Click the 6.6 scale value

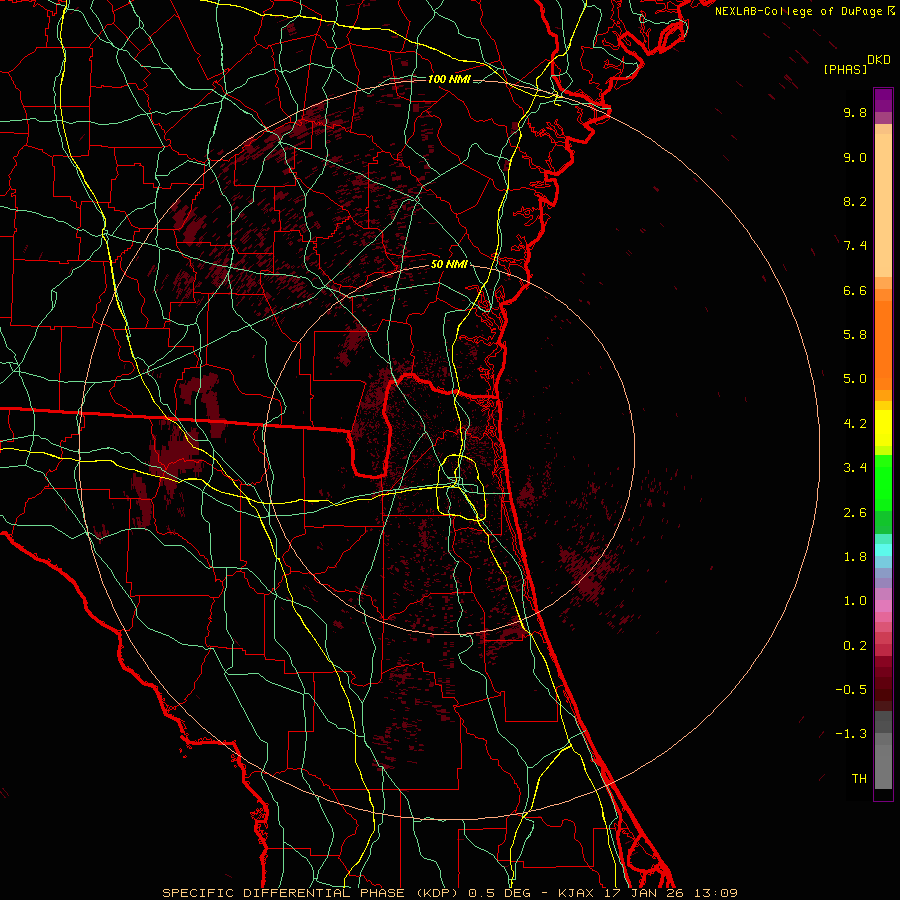pyautogui.click(x=855, y=290)
